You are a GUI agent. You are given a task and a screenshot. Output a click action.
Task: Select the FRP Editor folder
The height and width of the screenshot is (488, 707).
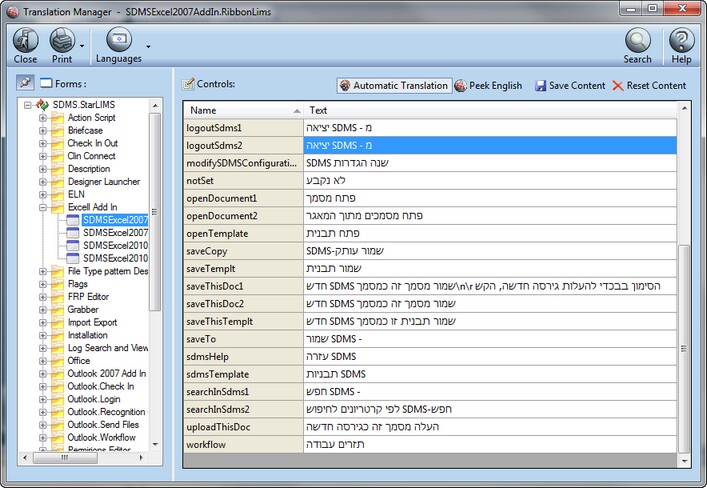88,297
